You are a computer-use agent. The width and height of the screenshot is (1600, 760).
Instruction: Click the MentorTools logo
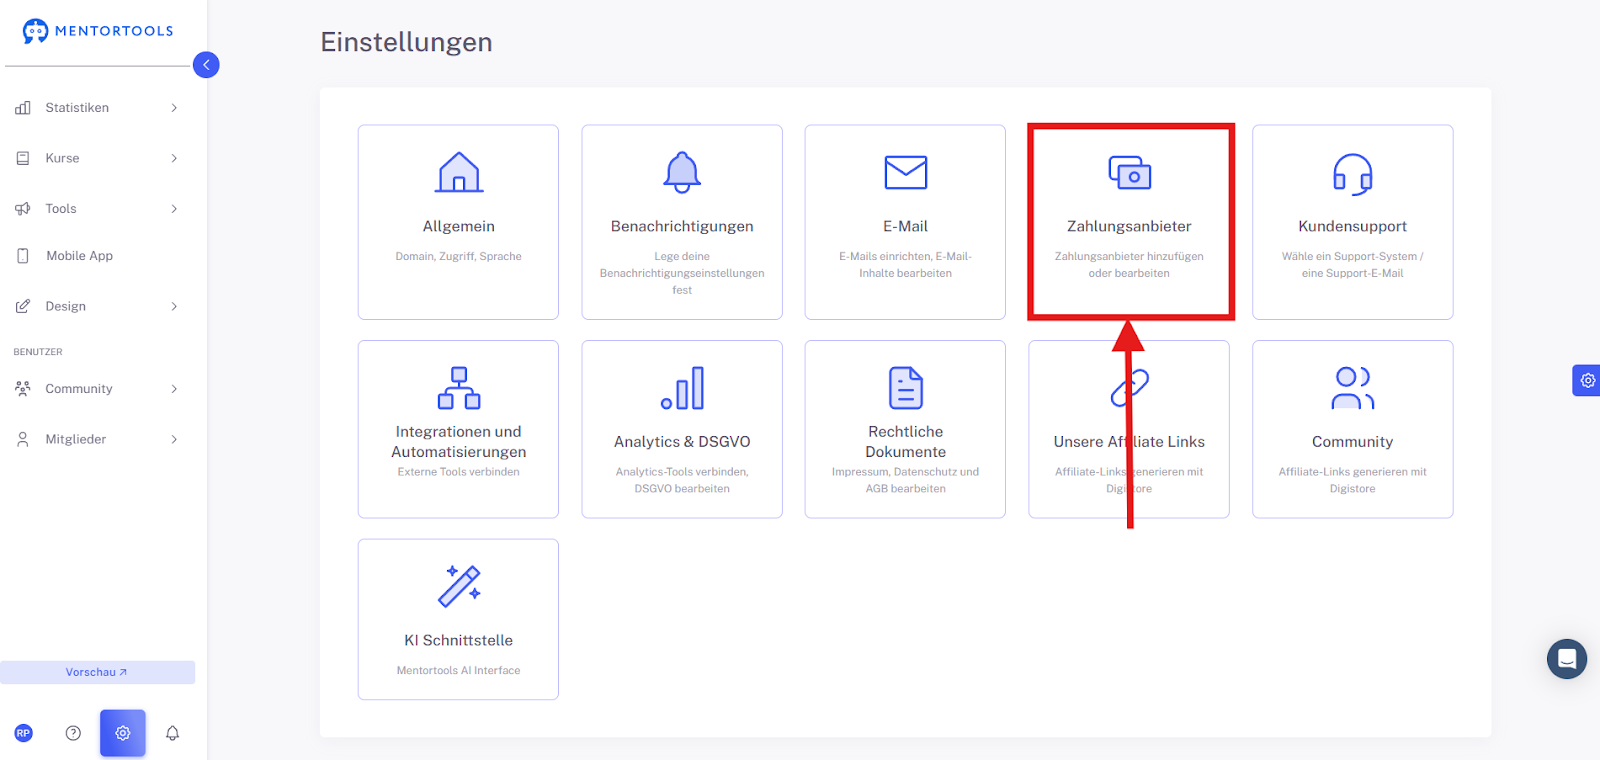pos(98,31)
